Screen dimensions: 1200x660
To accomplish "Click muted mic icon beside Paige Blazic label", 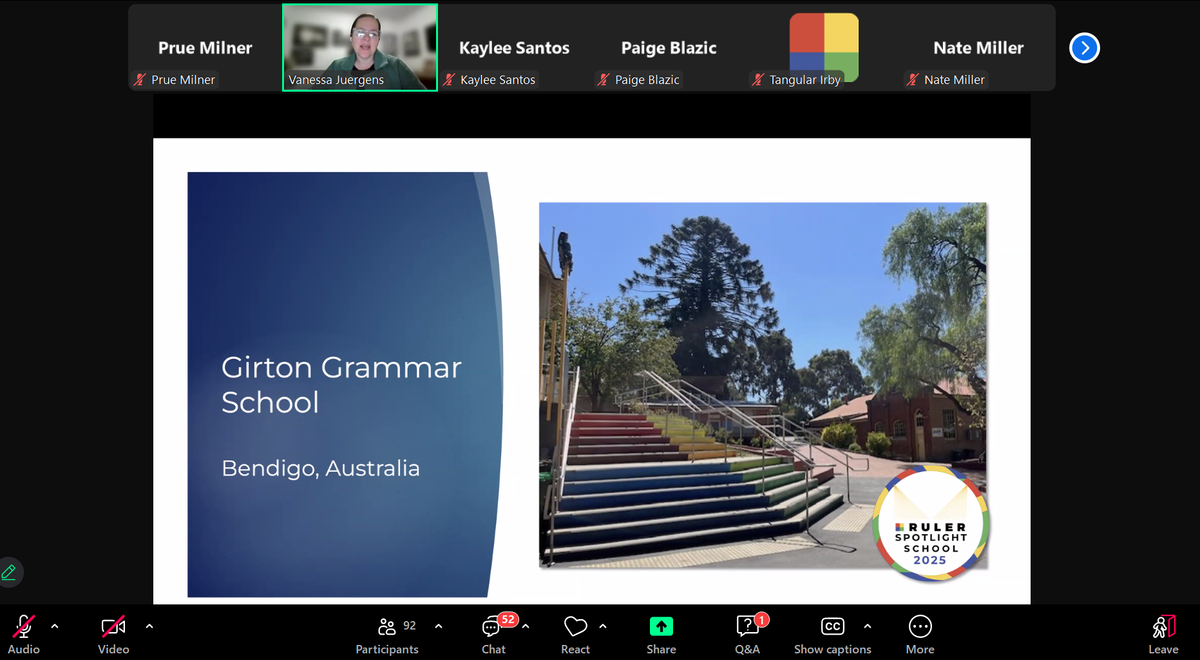I will tap(604, 80).
